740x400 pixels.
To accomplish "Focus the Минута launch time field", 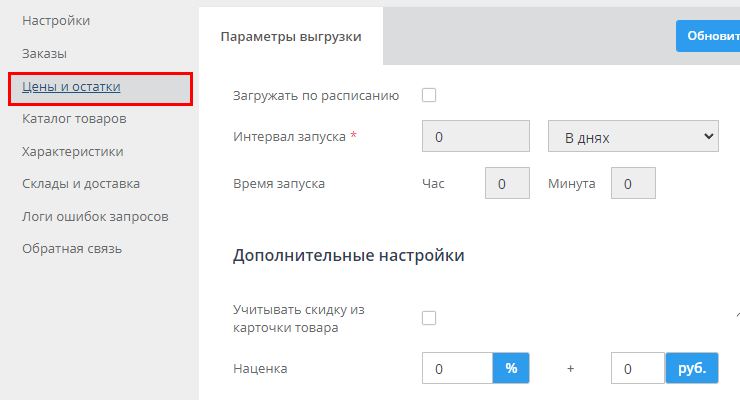I will (634, 184).
